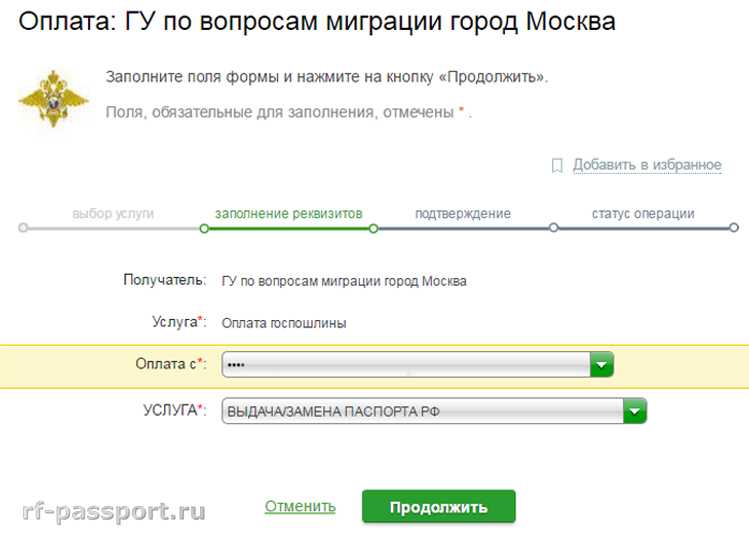749x533 pixels.
Task: Click the circle between заполнение реквизитов and подтверждение
Action: tap(373, 228)
